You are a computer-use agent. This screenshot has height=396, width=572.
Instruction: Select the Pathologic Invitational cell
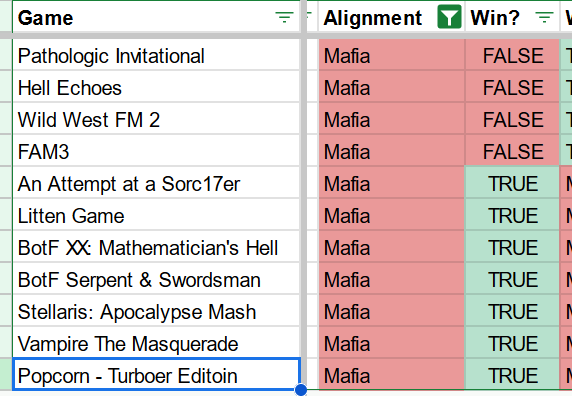click(156, 55)
